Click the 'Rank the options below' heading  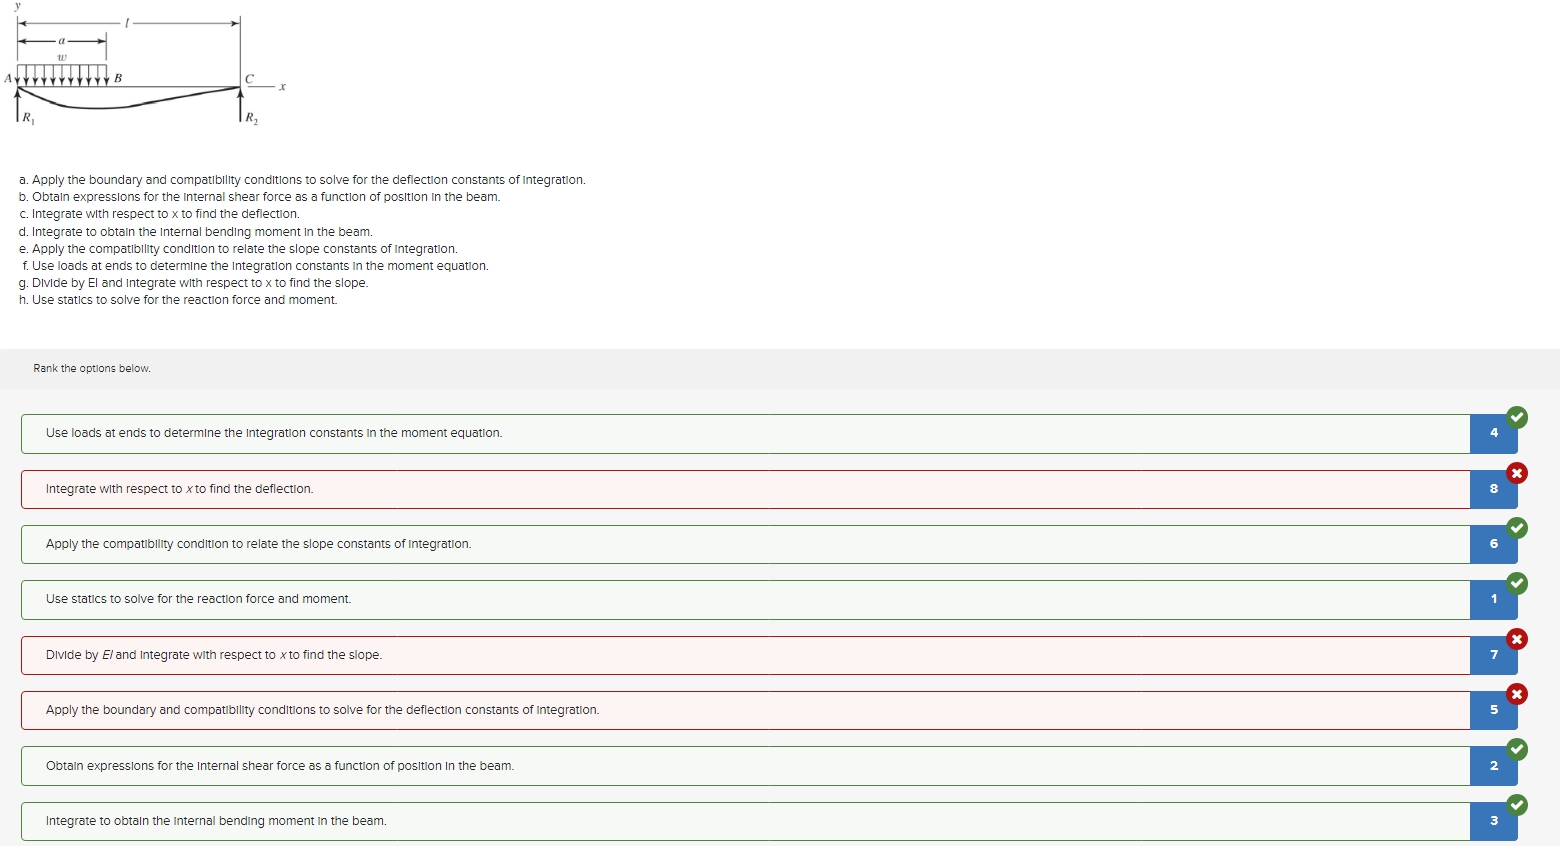[x=92, y=368]
